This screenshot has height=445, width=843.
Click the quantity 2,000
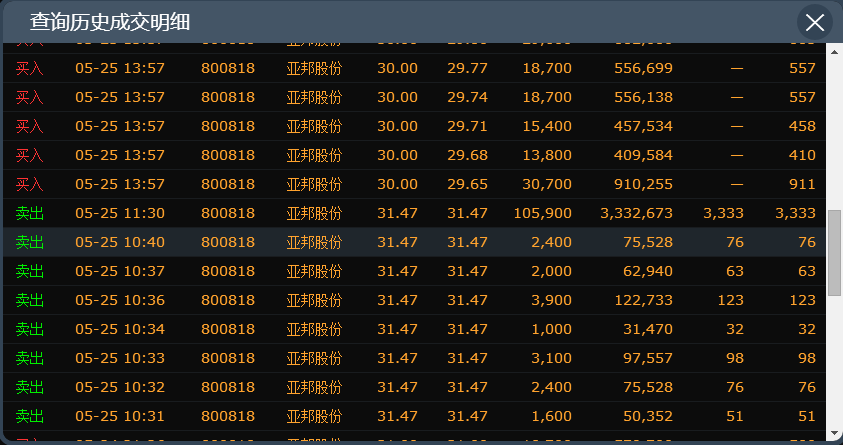point(551,271)
